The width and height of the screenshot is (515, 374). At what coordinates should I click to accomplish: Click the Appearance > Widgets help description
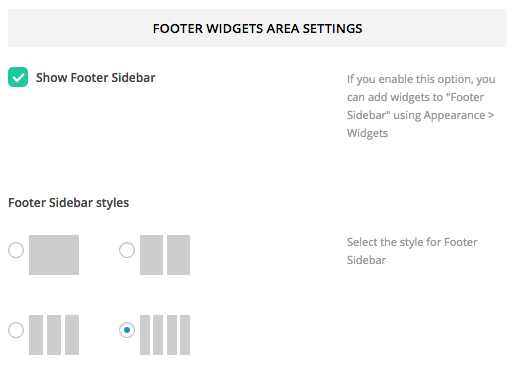421,106
